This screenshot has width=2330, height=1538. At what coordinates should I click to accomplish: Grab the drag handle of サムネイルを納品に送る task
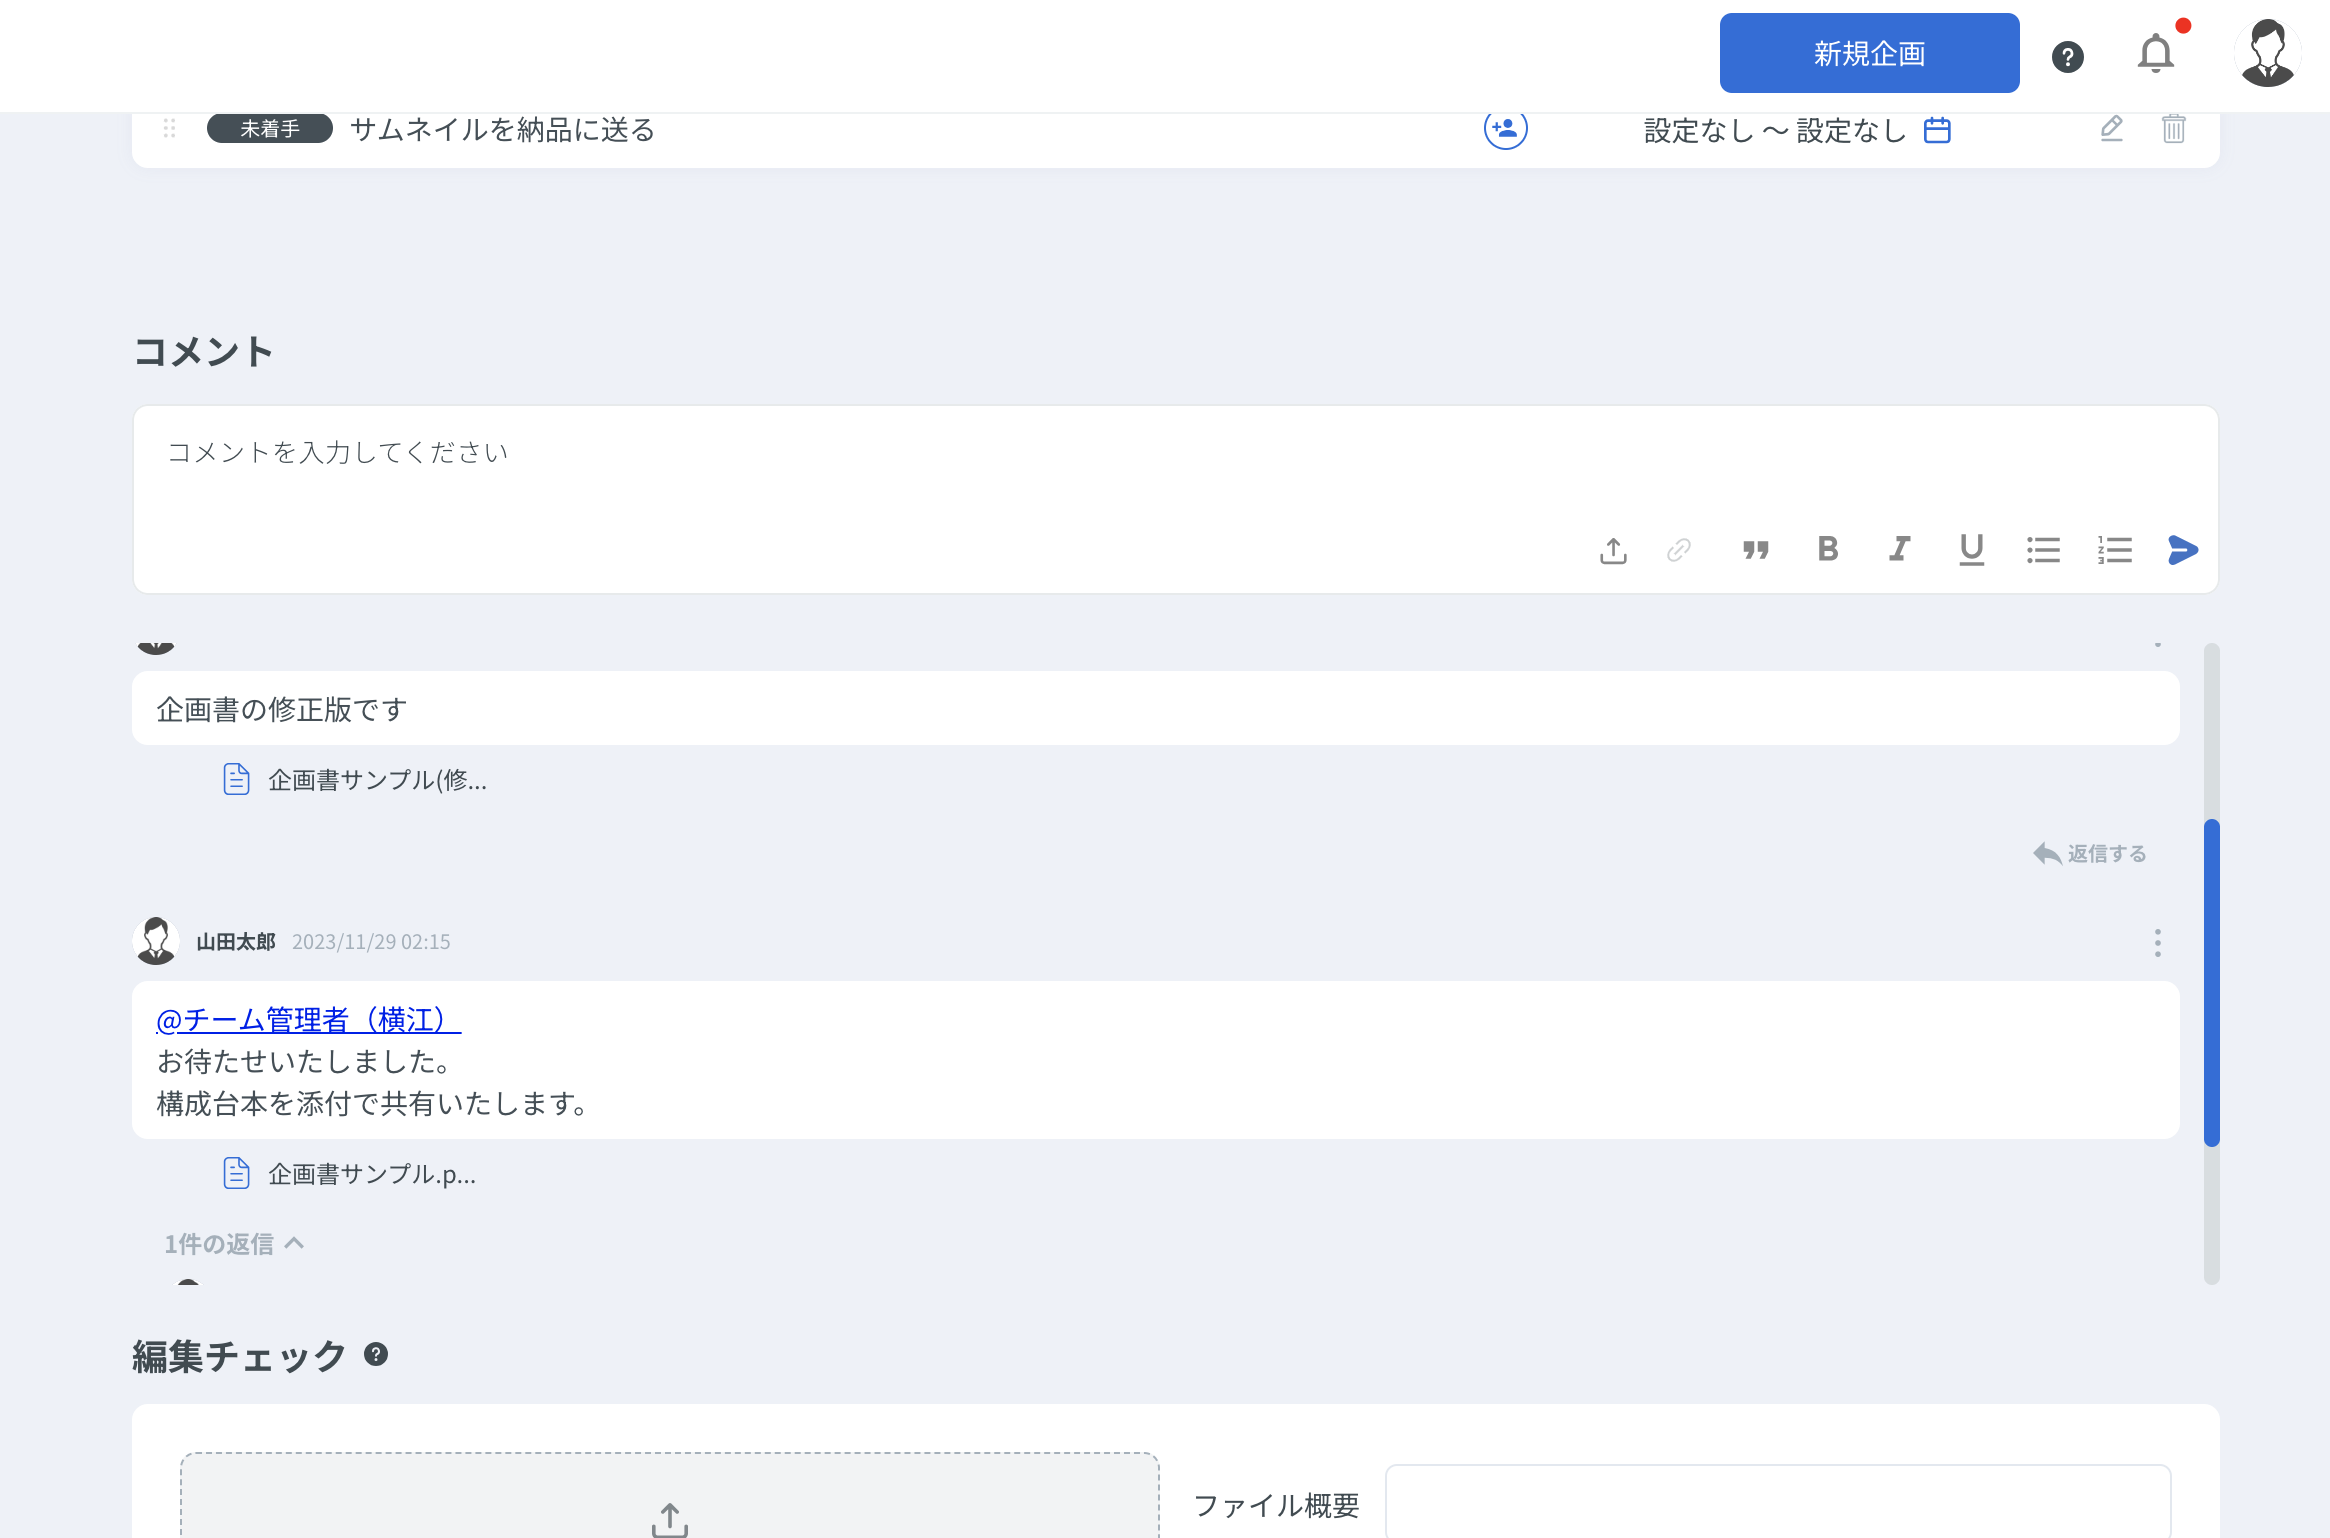[x=169, y=128]
